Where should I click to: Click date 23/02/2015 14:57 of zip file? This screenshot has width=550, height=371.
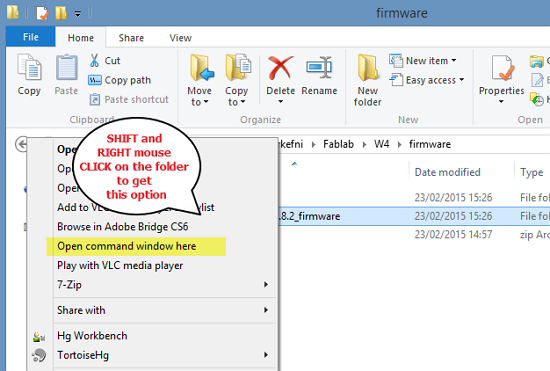point(453,234)
